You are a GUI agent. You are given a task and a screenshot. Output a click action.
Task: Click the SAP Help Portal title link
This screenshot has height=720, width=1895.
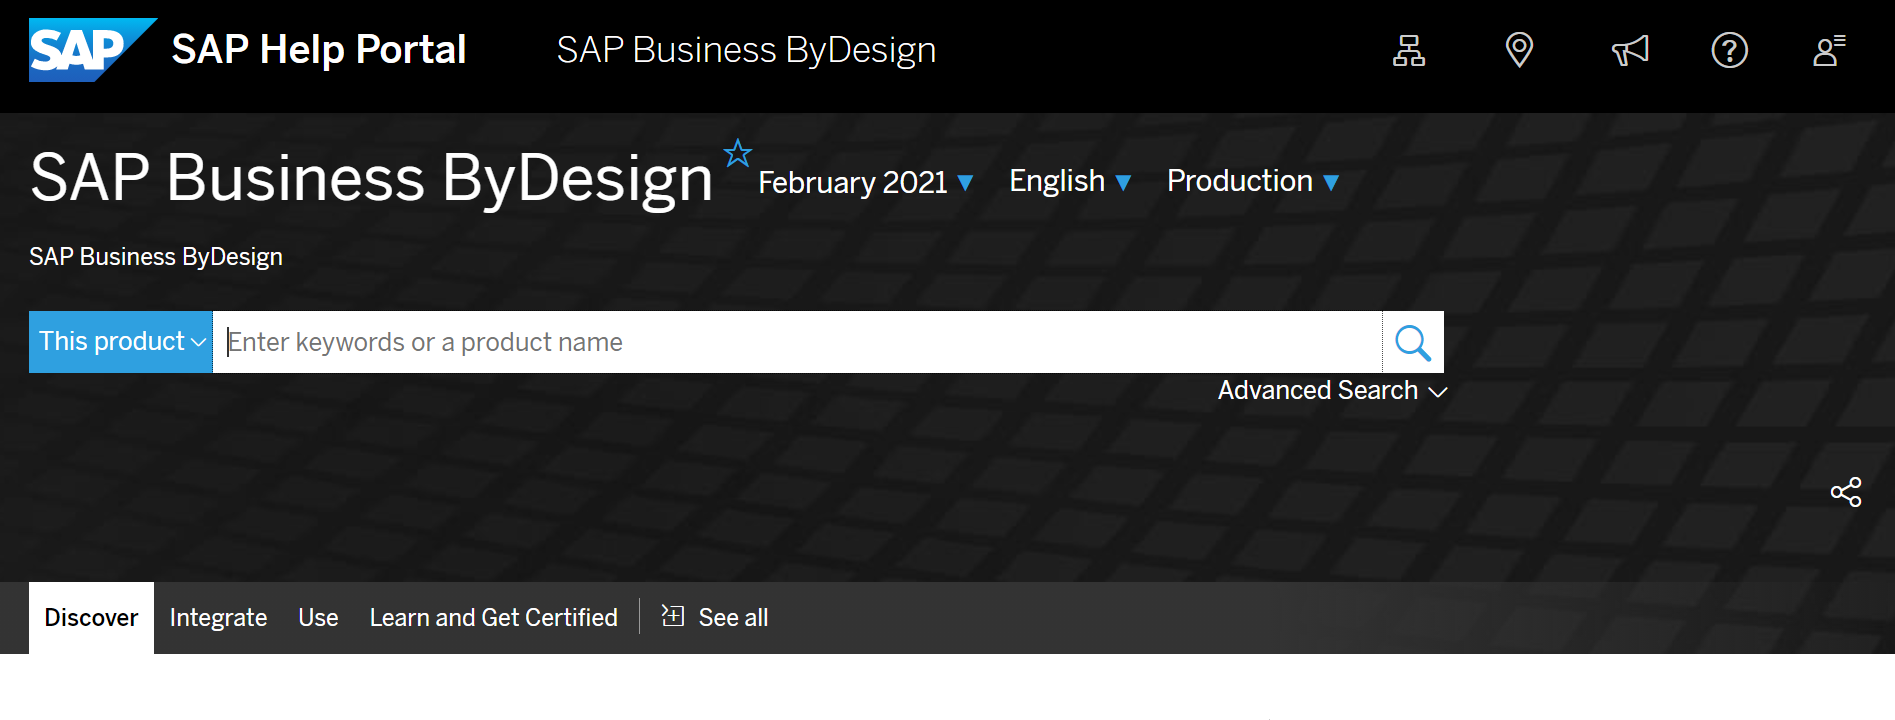[x=318, y=50]
